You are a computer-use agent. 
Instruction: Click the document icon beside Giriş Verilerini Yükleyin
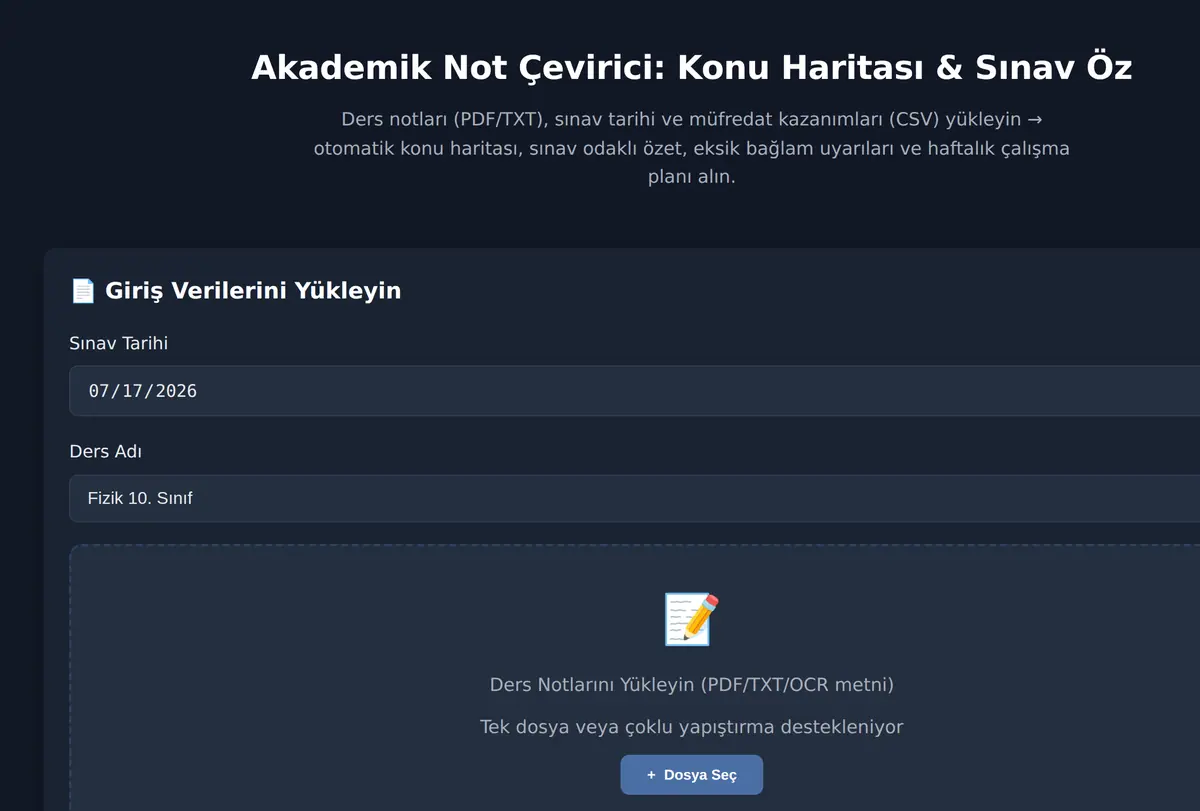83,291
